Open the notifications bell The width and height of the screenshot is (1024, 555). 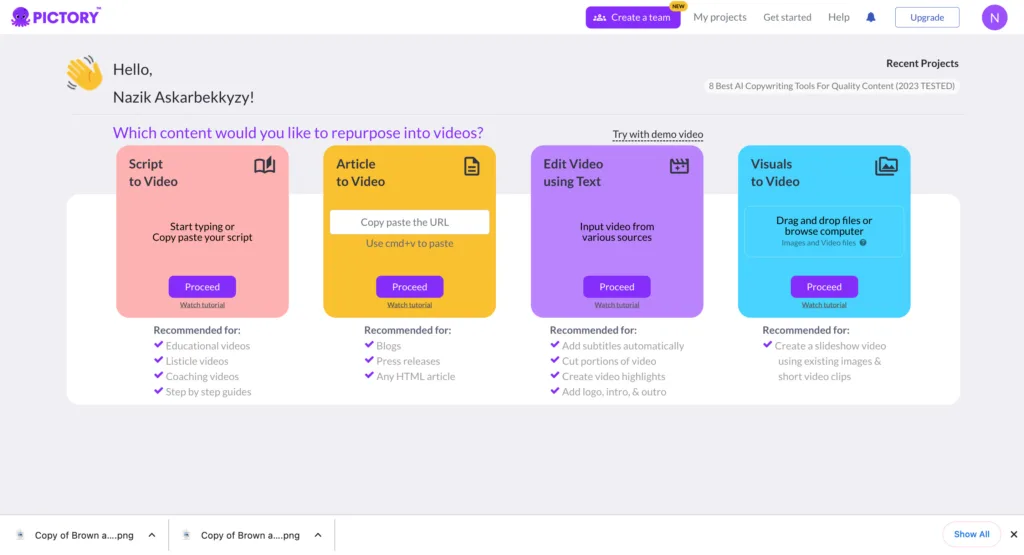(871, 18)
